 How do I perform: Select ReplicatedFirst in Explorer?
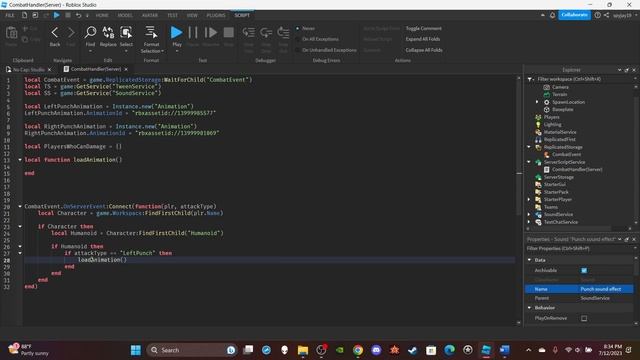tap(559, 140)
